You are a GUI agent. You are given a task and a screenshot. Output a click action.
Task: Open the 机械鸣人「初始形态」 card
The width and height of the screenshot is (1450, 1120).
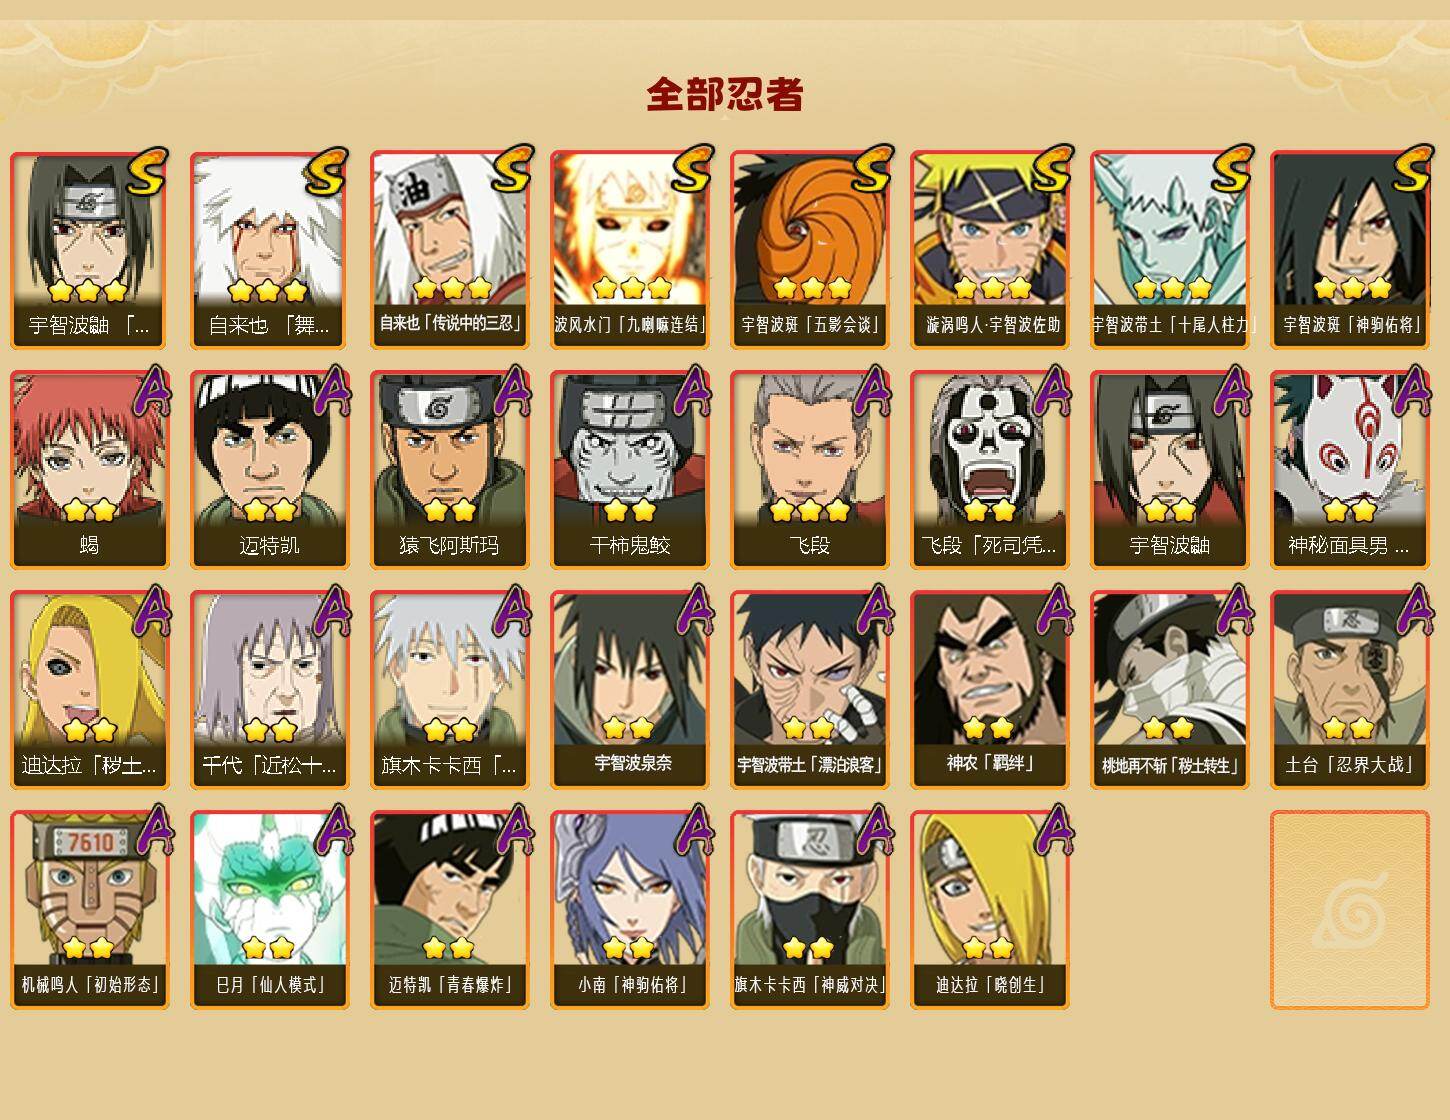click(x=90, y=909)
